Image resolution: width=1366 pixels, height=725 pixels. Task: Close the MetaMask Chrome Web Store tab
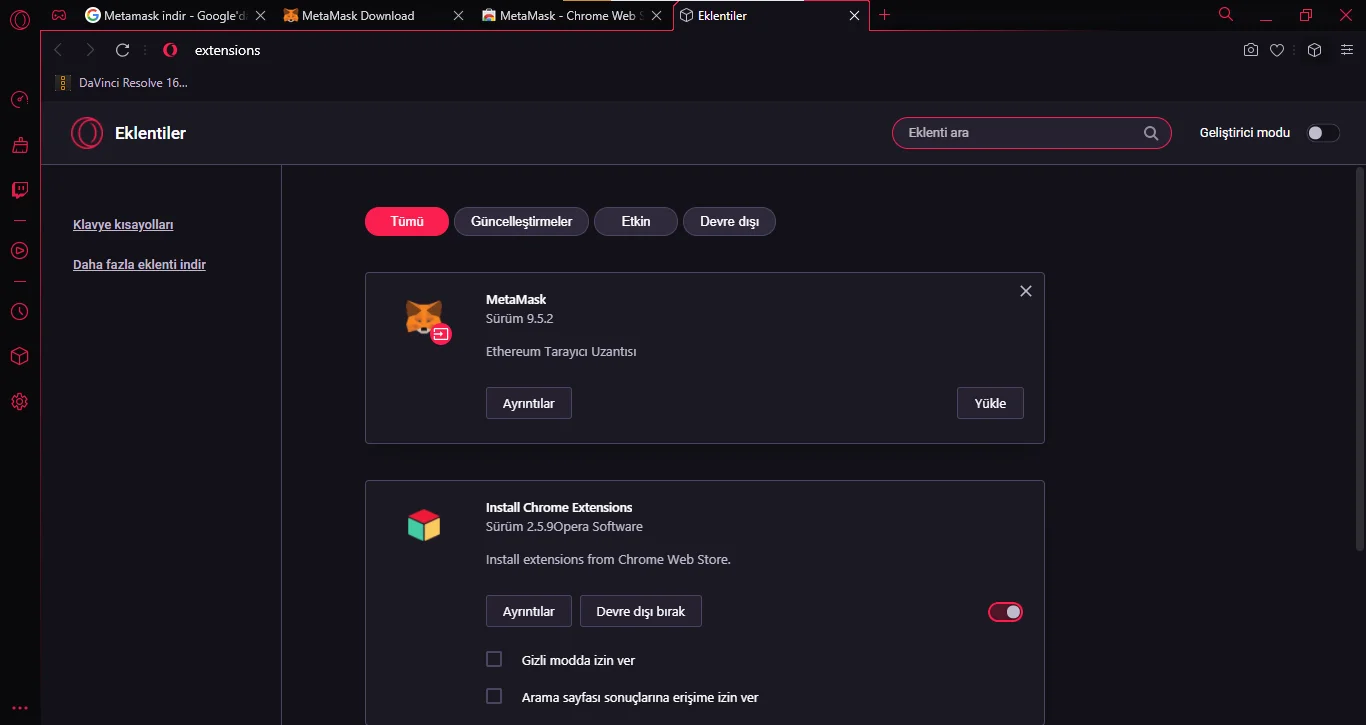tap(657, 15)
